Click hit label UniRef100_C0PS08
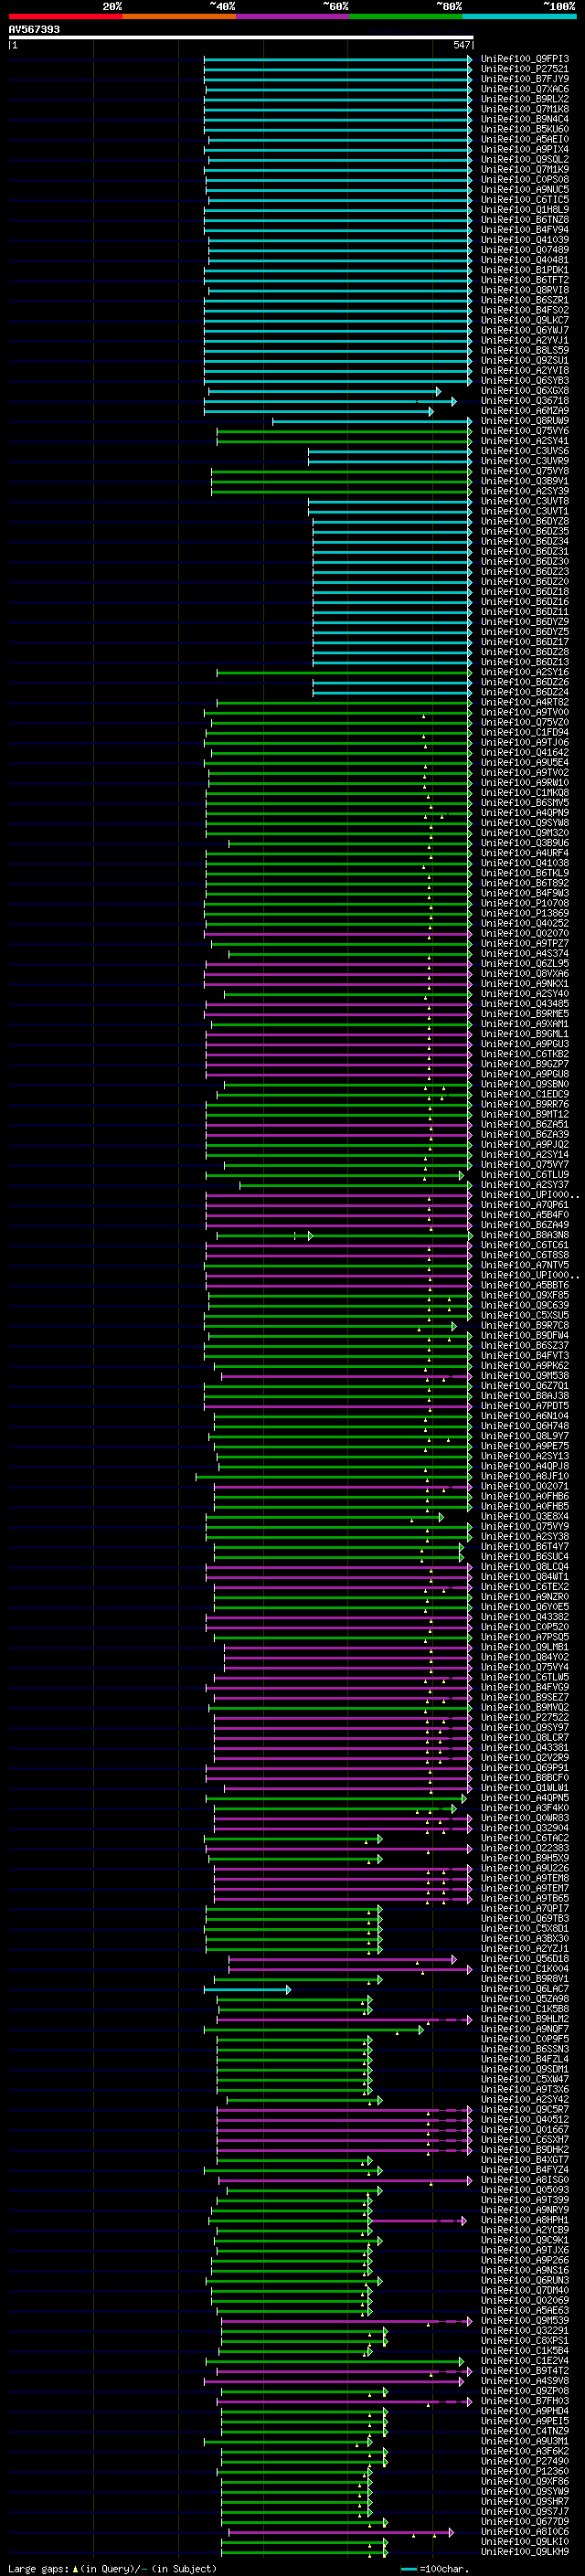Screen dimensions: 585x2576 coord(525,180)
